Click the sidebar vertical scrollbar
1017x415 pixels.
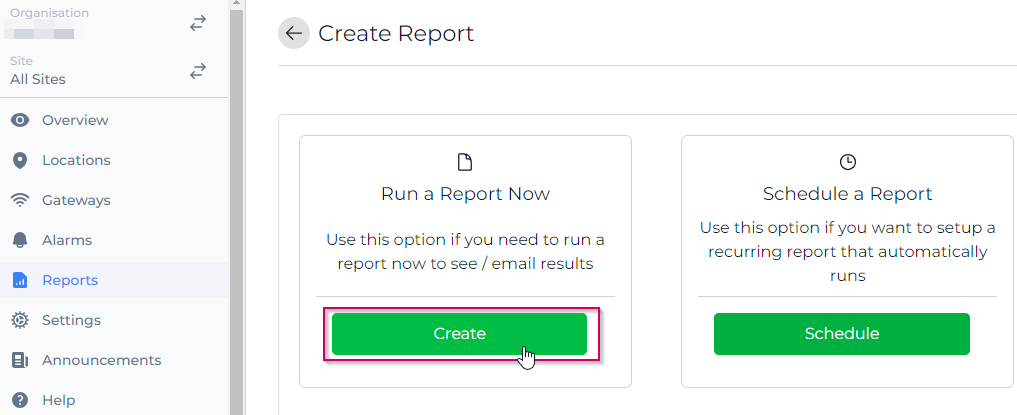click(x=236, y=200)
